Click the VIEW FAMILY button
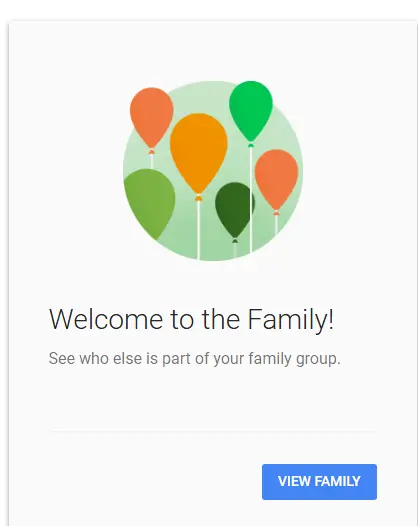The image size is (418, 526). [x=319, y=482]
